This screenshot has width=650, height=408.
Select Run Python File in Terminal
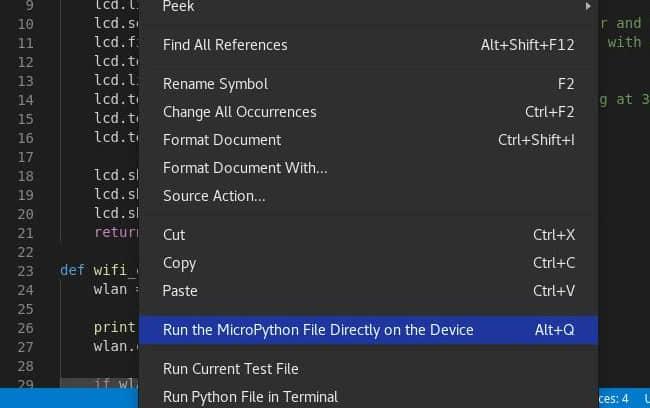tap(250, 397)
